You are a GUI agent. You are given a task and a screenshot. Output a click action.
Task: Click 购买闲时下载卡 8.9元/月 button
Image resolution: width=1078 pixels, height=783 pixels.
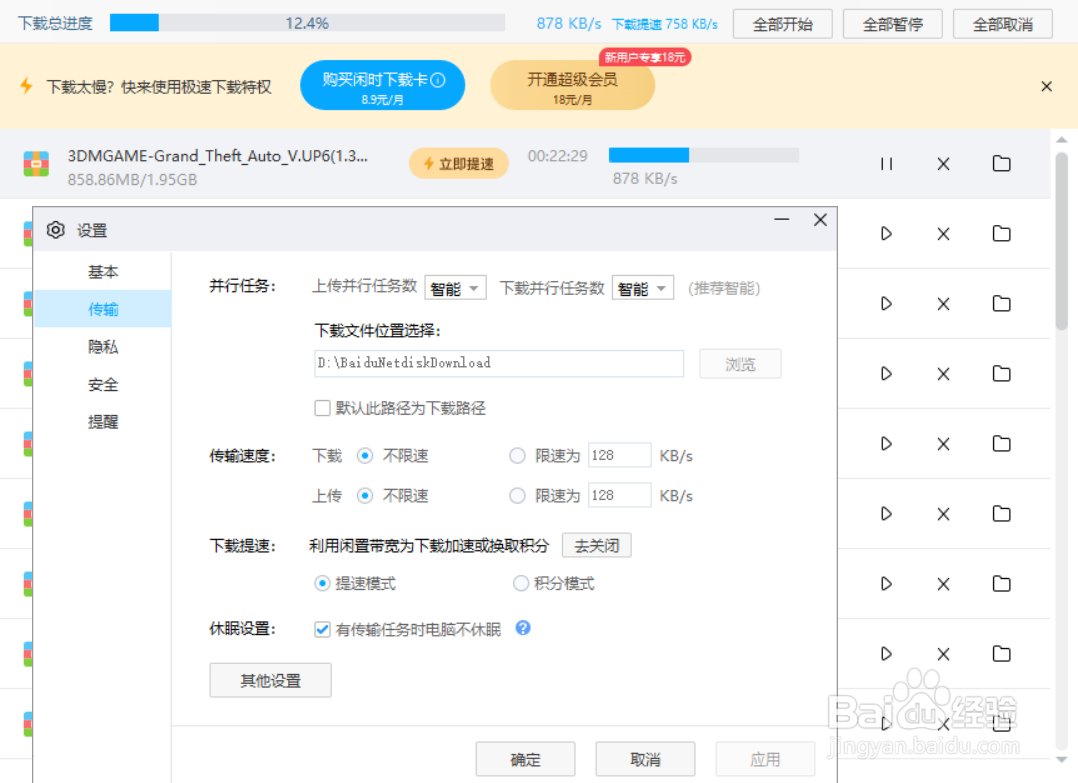coord(383,85)
